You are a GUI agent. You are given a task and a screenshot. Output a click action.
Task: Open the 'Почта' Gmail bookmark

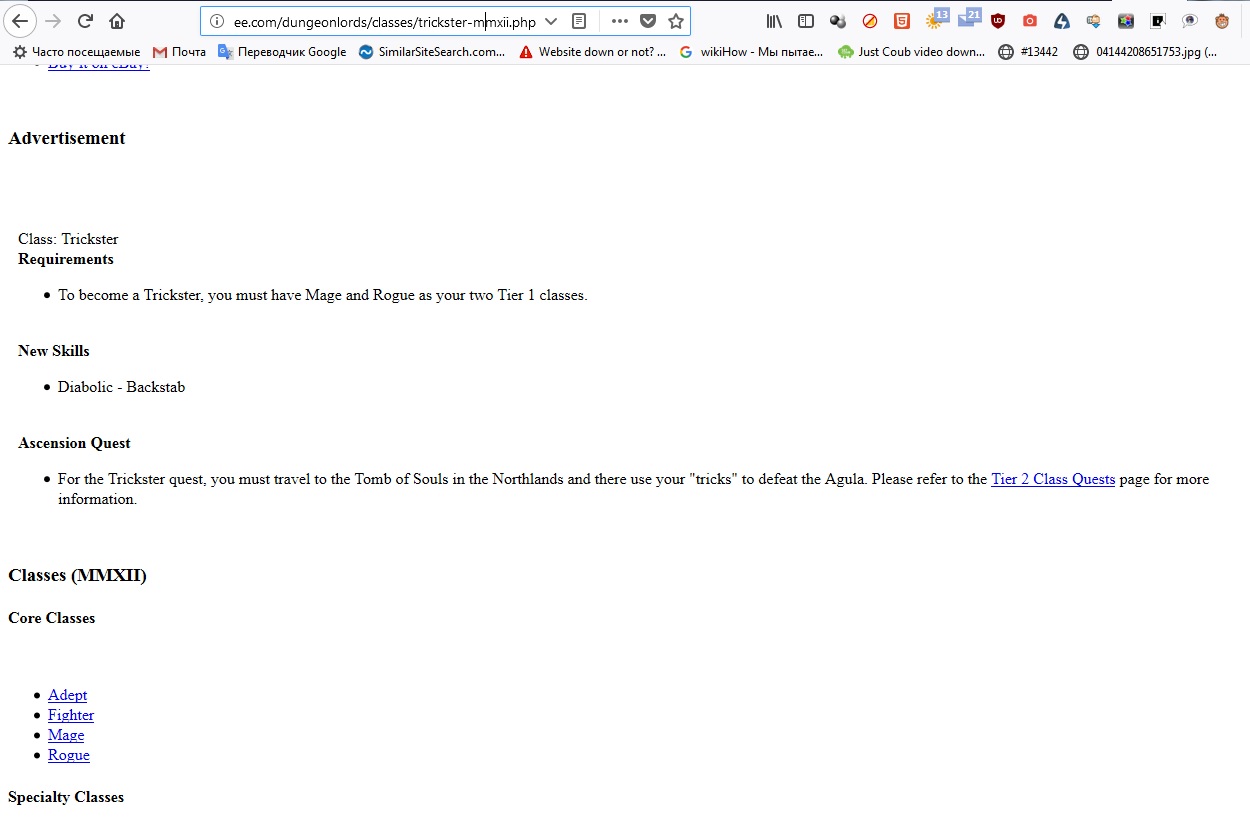tap(179, 52)
